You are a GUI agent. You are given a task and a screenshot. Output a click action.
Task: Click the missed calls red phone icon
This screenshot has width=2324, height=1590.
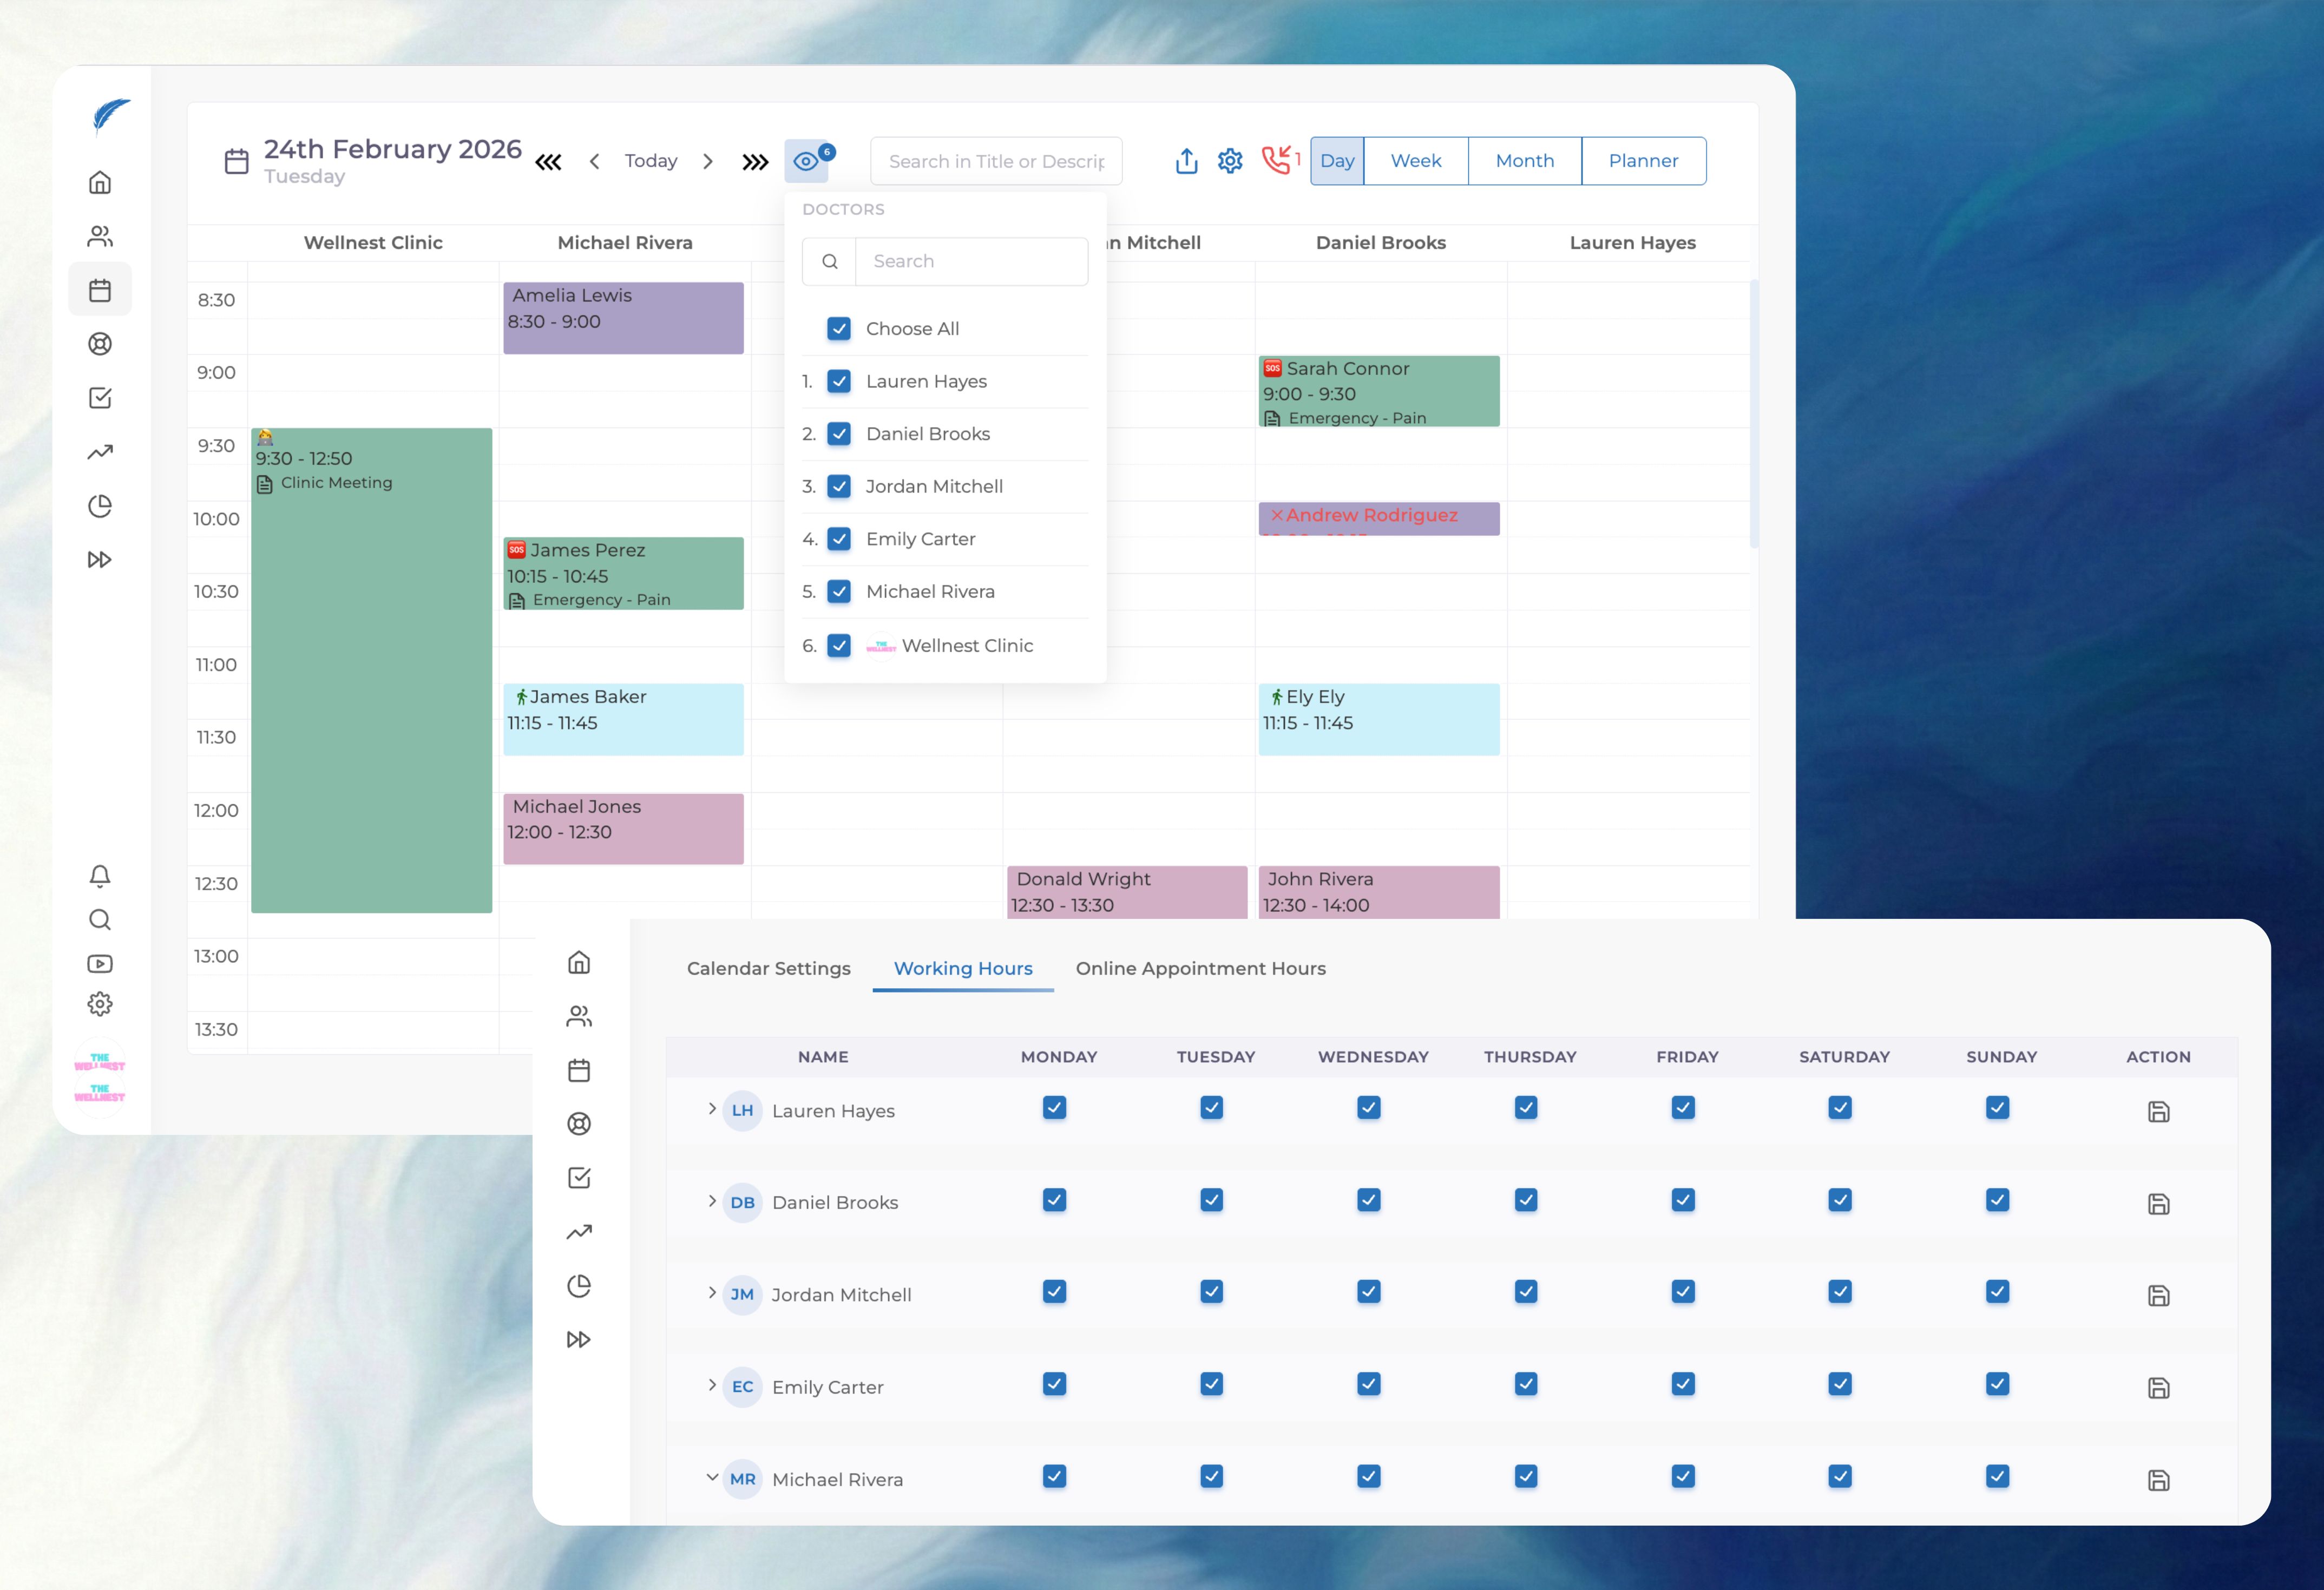[x=1277, y=160]
